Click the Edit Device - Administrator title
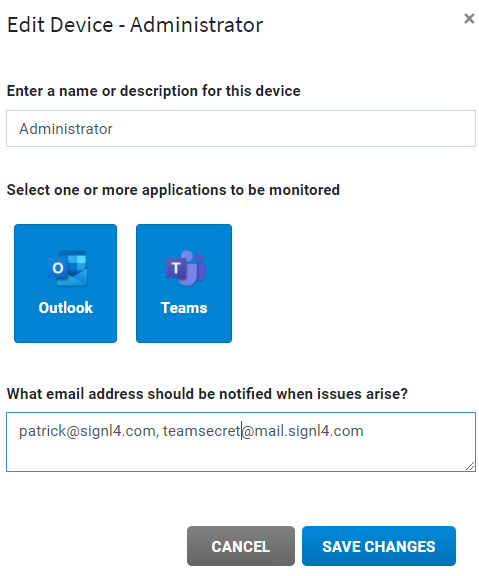Image resolution: width=479 pixels, height=576 pixels. click(135, 25)
